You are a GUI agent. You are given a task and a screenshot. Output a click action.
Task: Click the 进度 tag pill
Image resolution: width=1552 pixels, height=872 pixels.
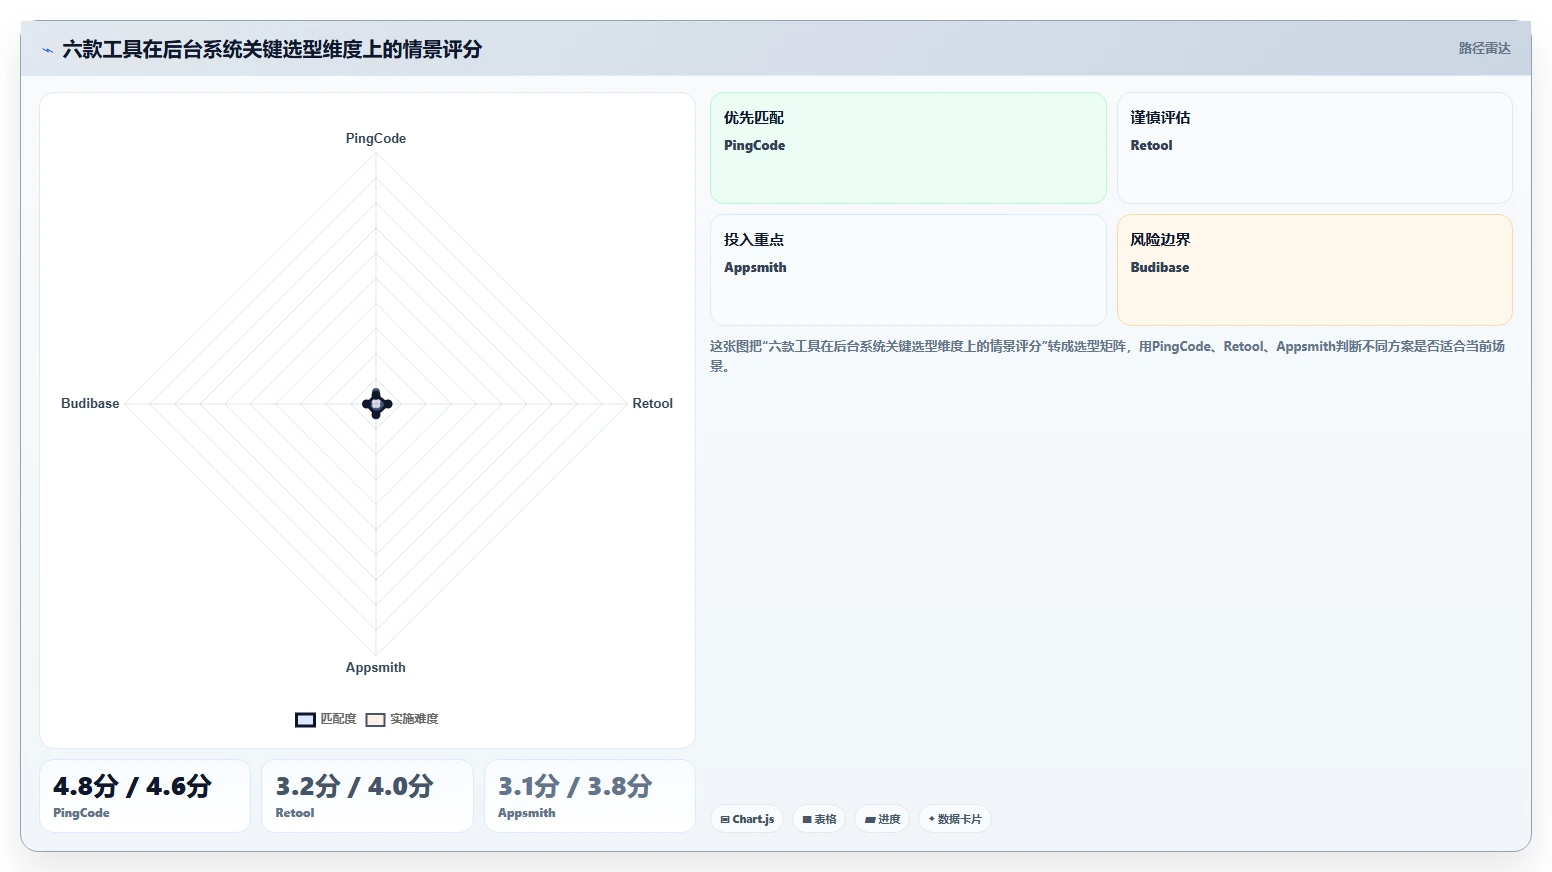click(x=882, y=819)
